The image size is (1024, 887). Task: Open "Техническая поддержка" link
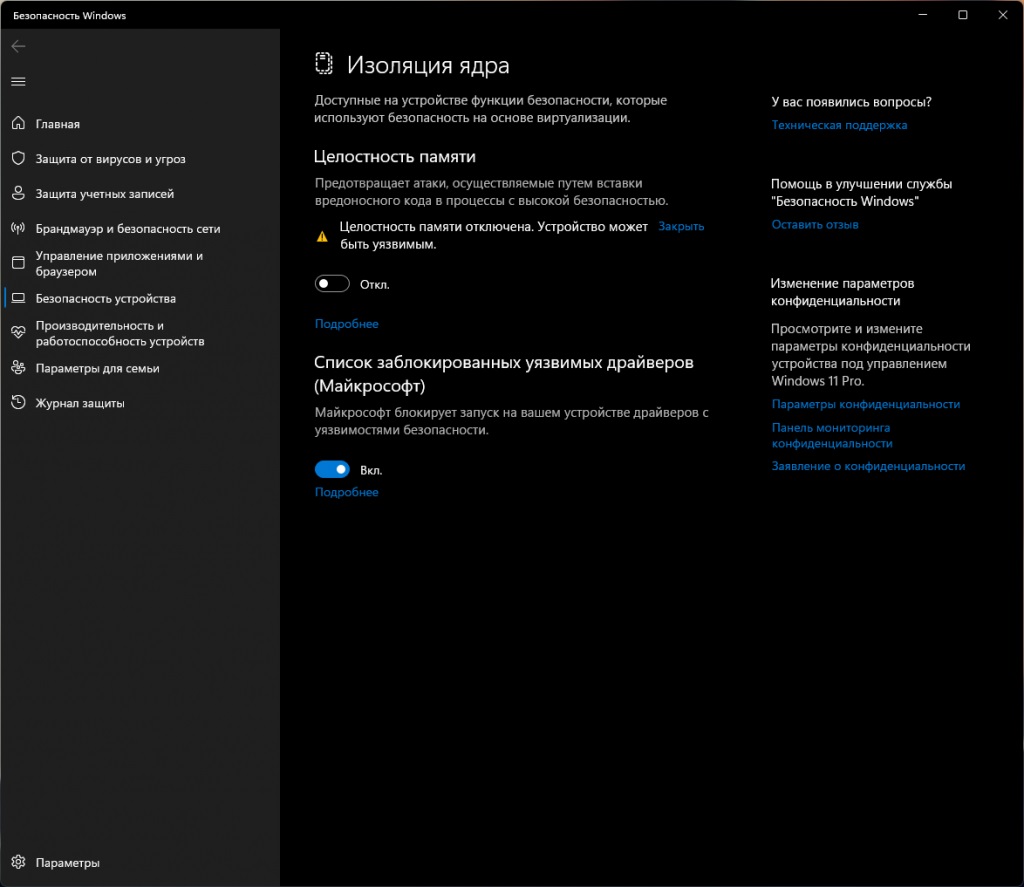(x=839, y=125)
